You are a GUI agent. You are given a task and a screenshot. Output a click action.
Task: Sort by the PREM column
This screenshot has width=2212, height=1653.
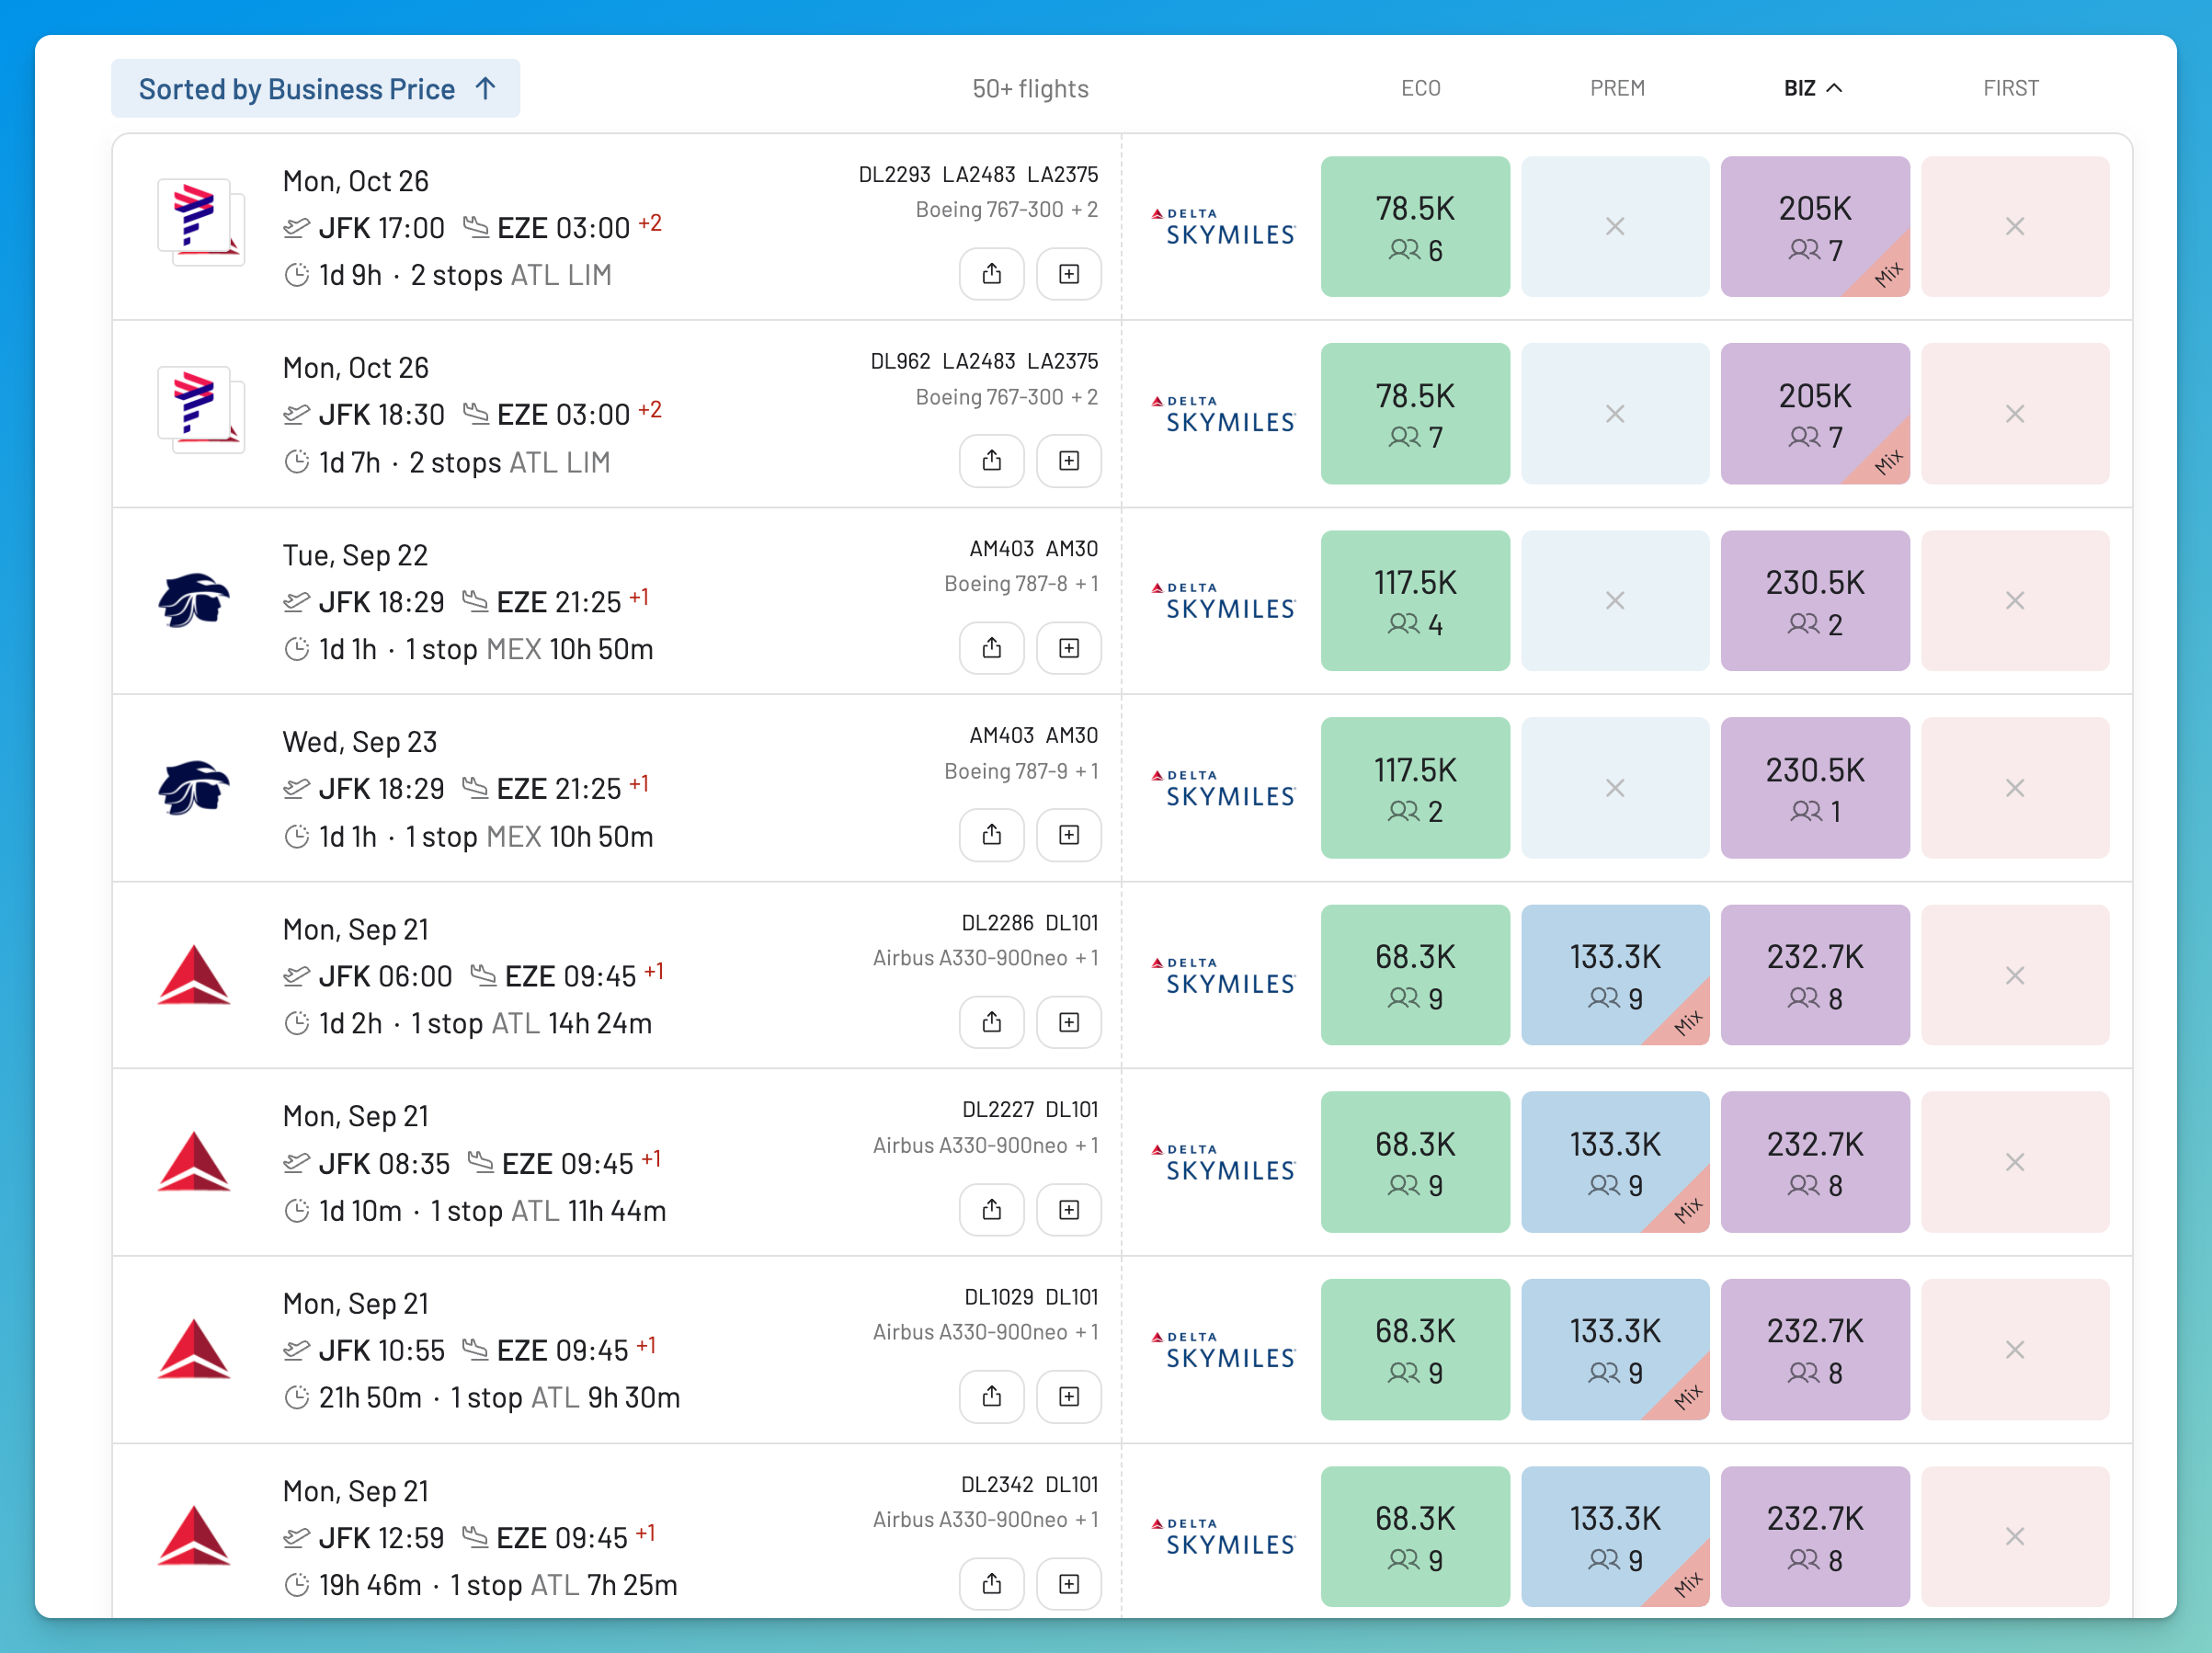(1617, 88)
